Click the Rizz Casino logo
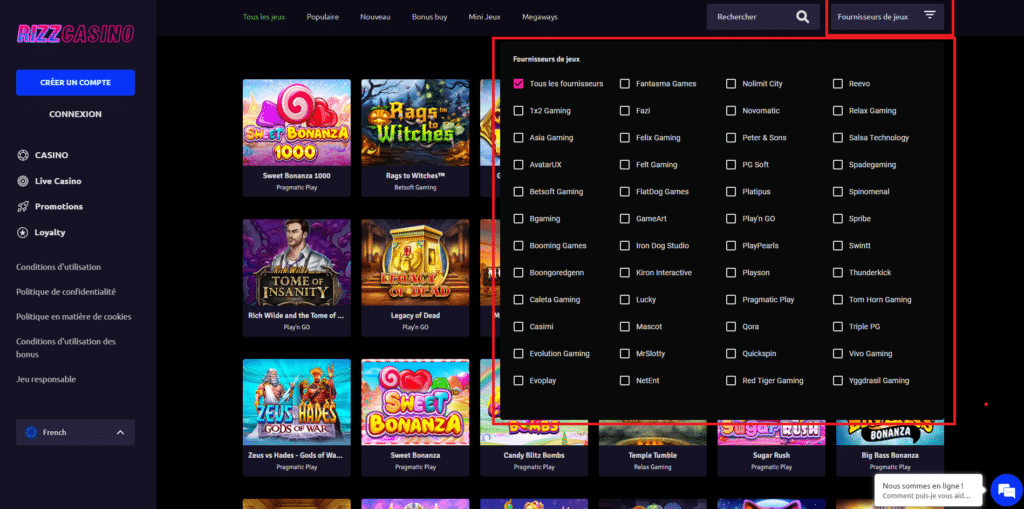 tap(75, 34)
